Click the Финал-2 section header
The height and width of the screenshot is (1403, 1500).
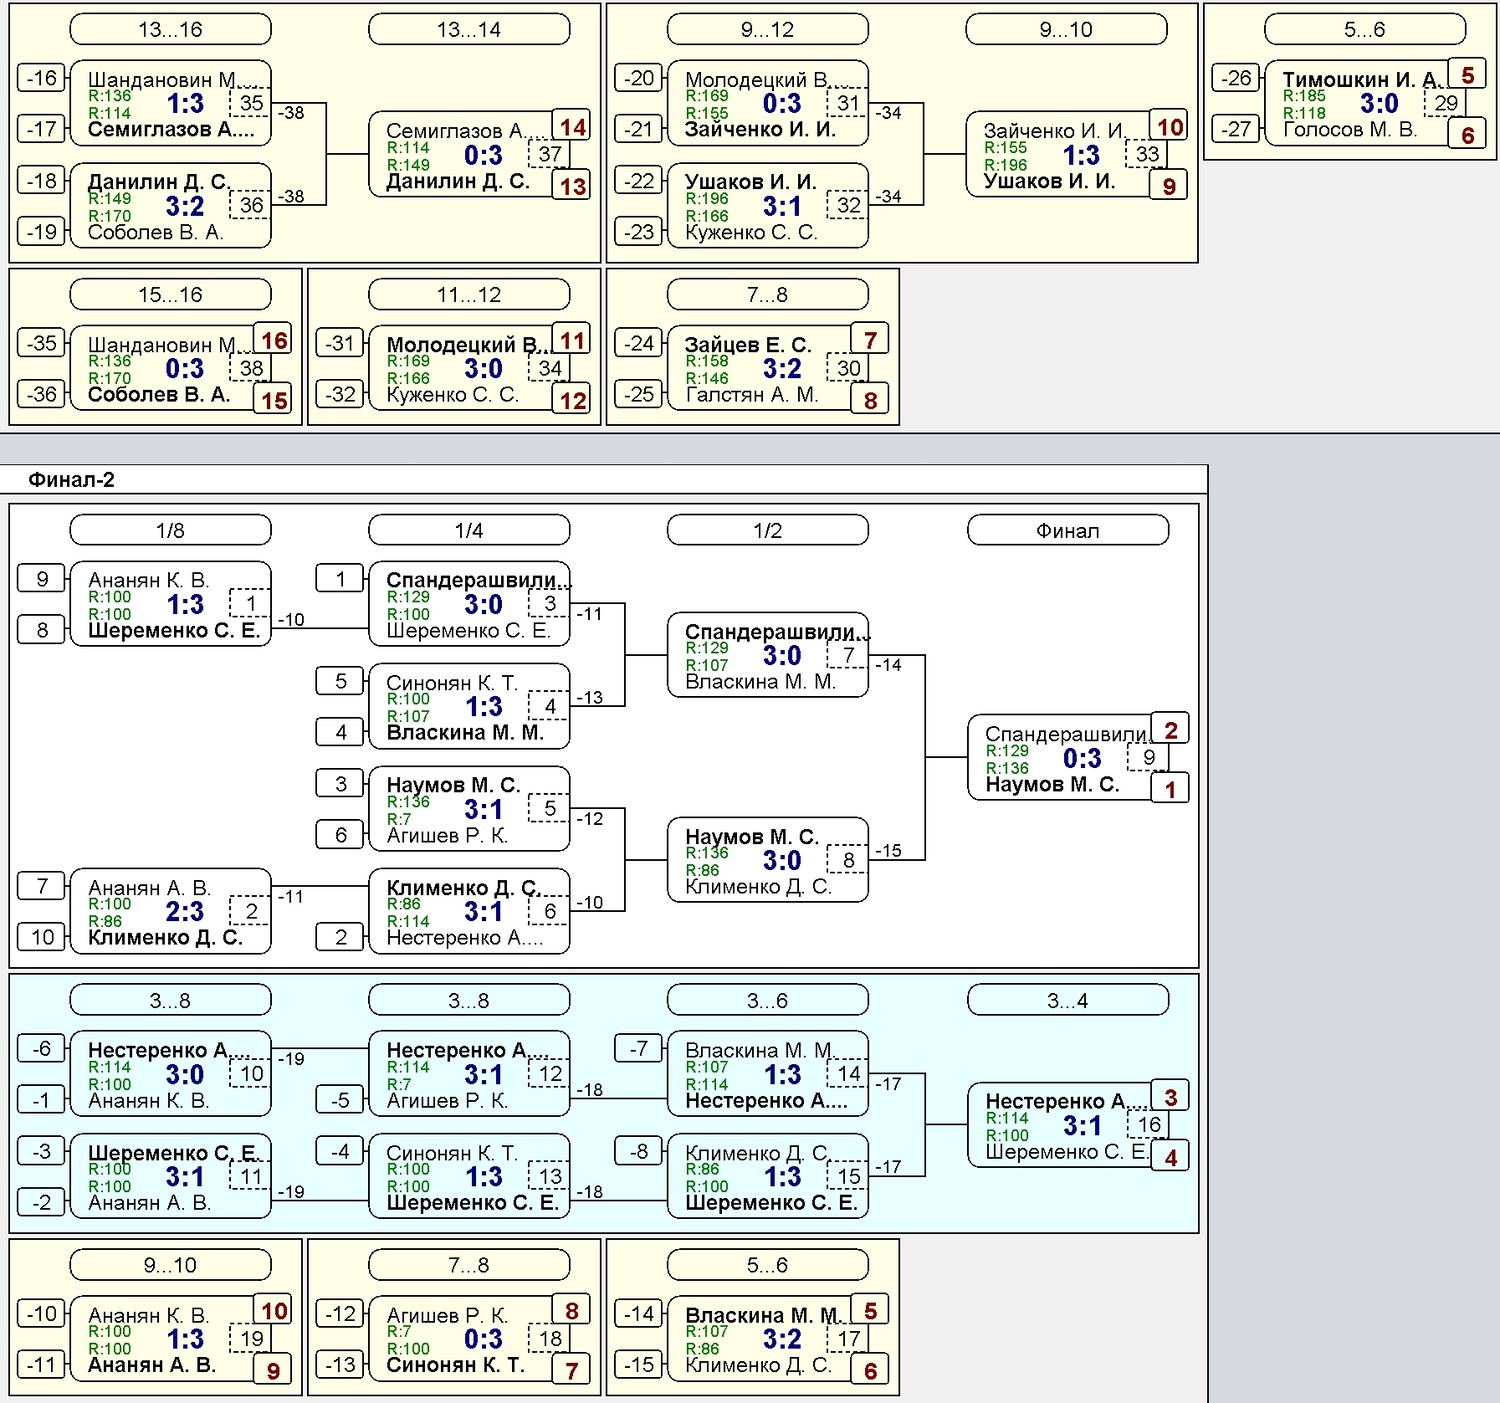click(x=71, y=480)
